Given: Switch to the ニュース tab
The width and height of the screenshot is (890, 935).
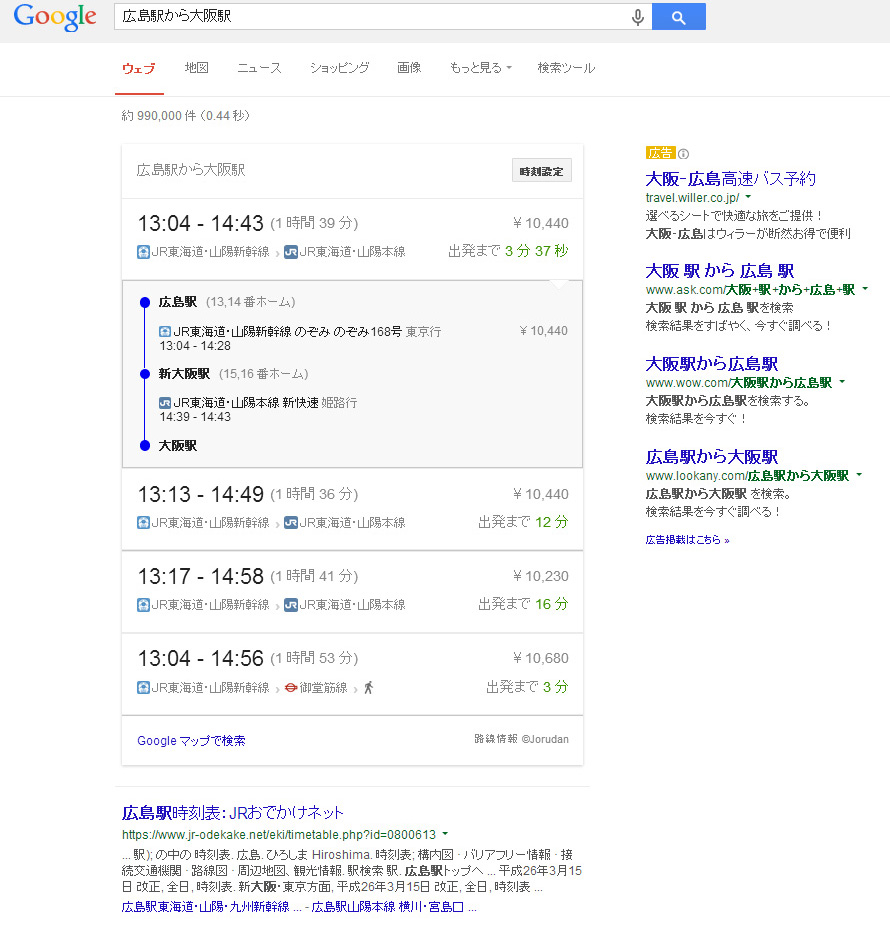Looking at the screenshot, I should coord(259,68).
